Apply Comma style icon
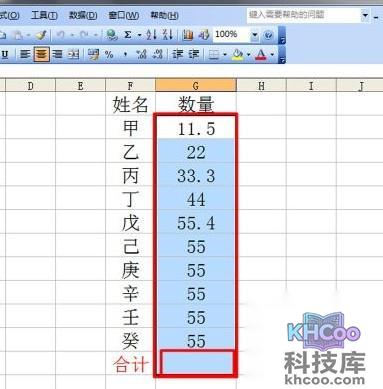This screenshot has width=383, height=389. coord(125,54)
